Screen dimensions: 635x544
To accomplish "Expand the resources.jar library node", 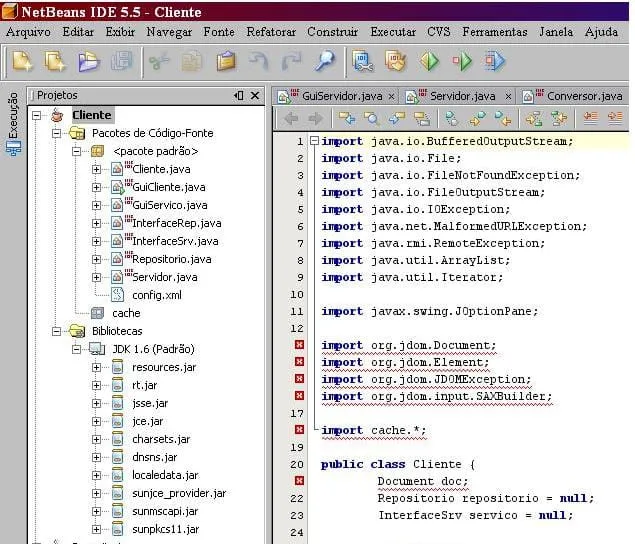I will [x=97, y=368].
